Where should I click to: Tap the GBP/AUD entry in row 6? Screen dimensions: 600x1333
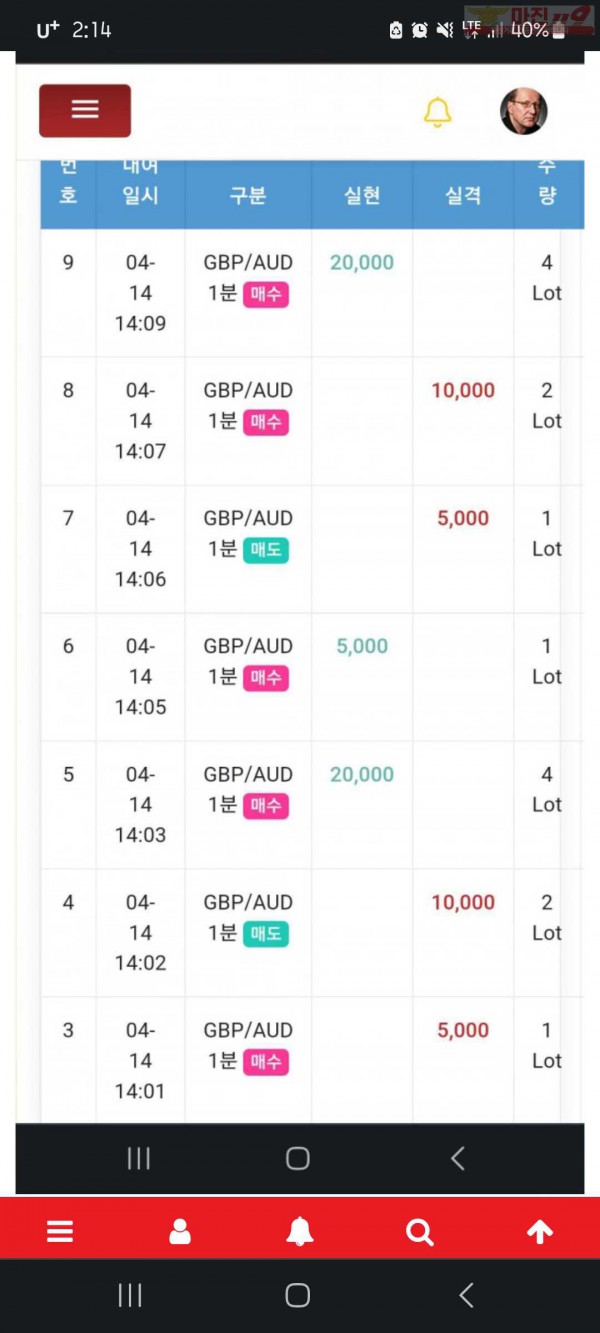coord(248,646)
